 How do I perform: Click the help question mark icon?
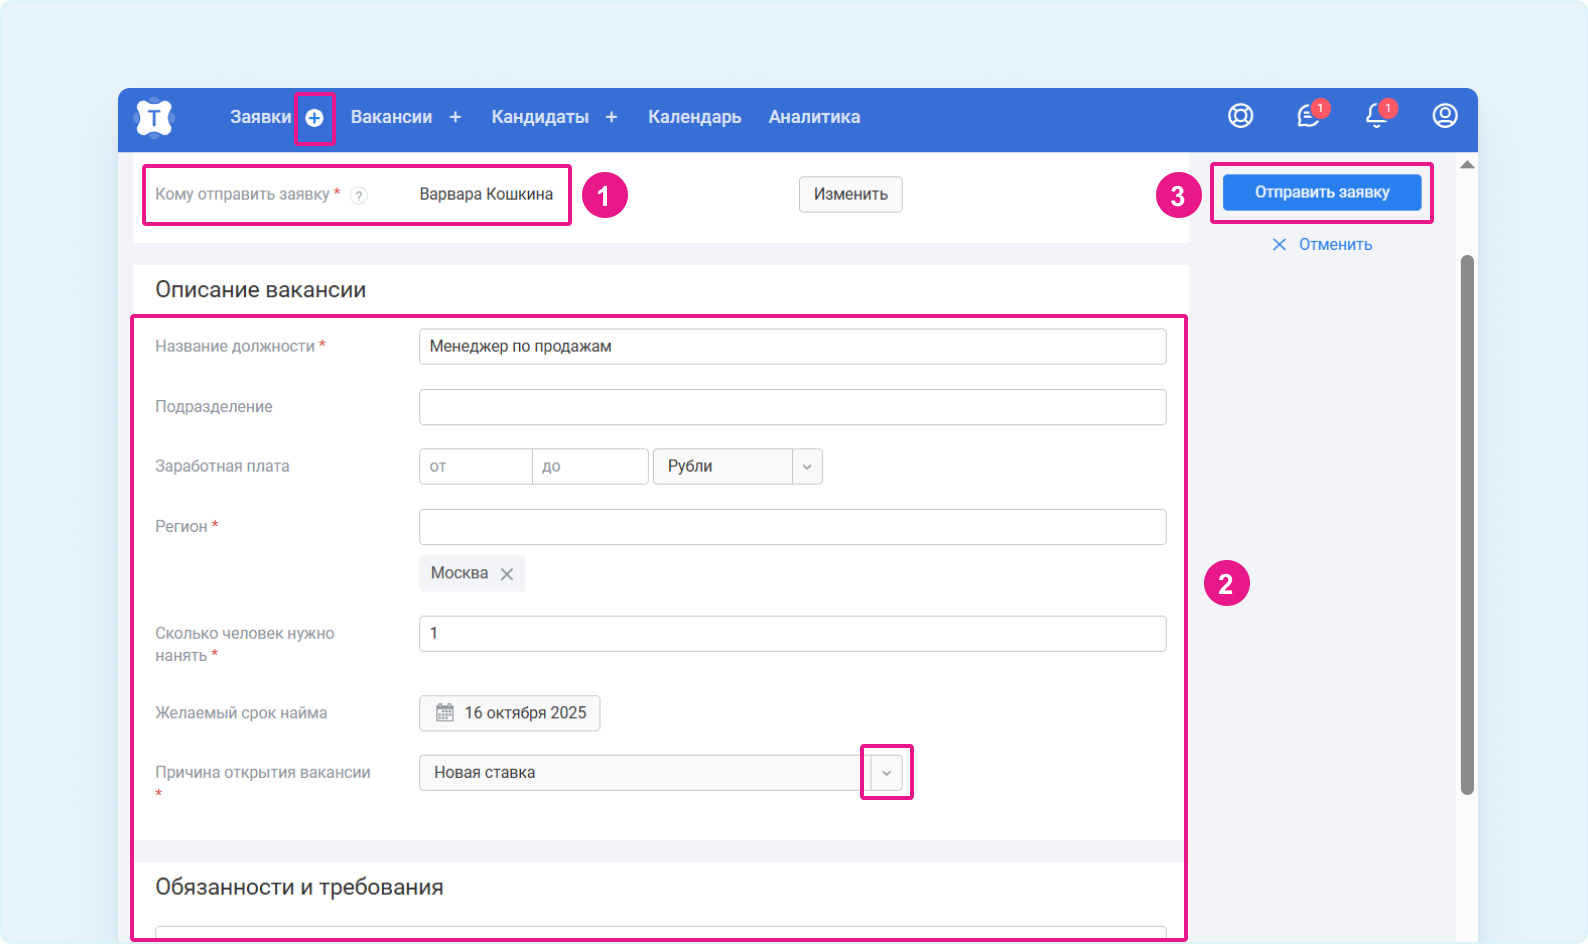coord(359,196)
